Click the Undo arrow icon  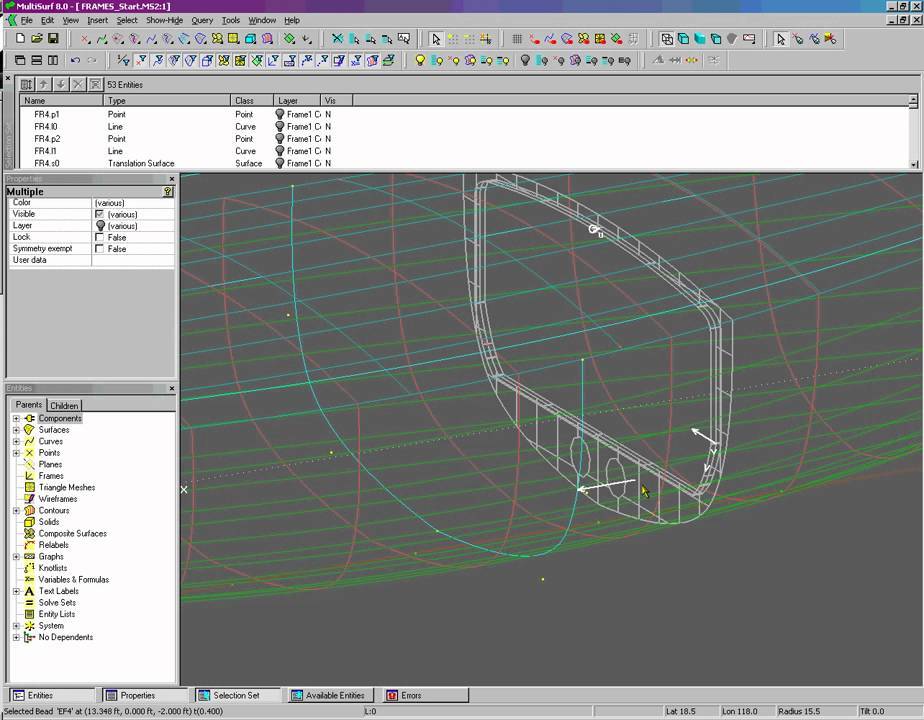click(x=75, y=60)
